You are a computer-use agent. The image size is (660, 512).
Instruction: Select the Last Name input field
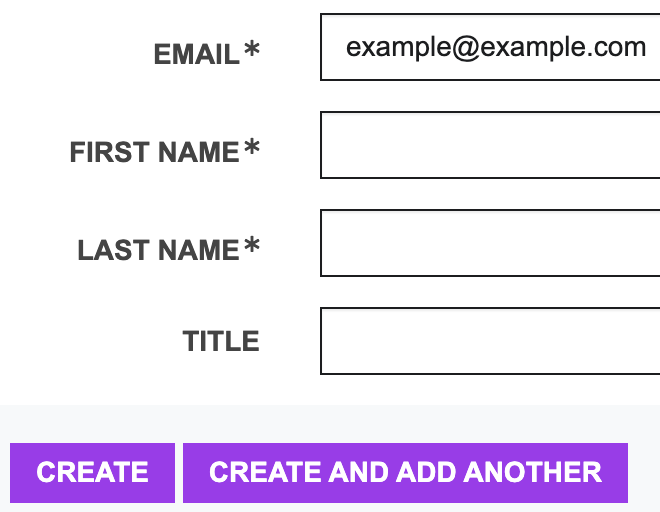(x=490, y=243)
